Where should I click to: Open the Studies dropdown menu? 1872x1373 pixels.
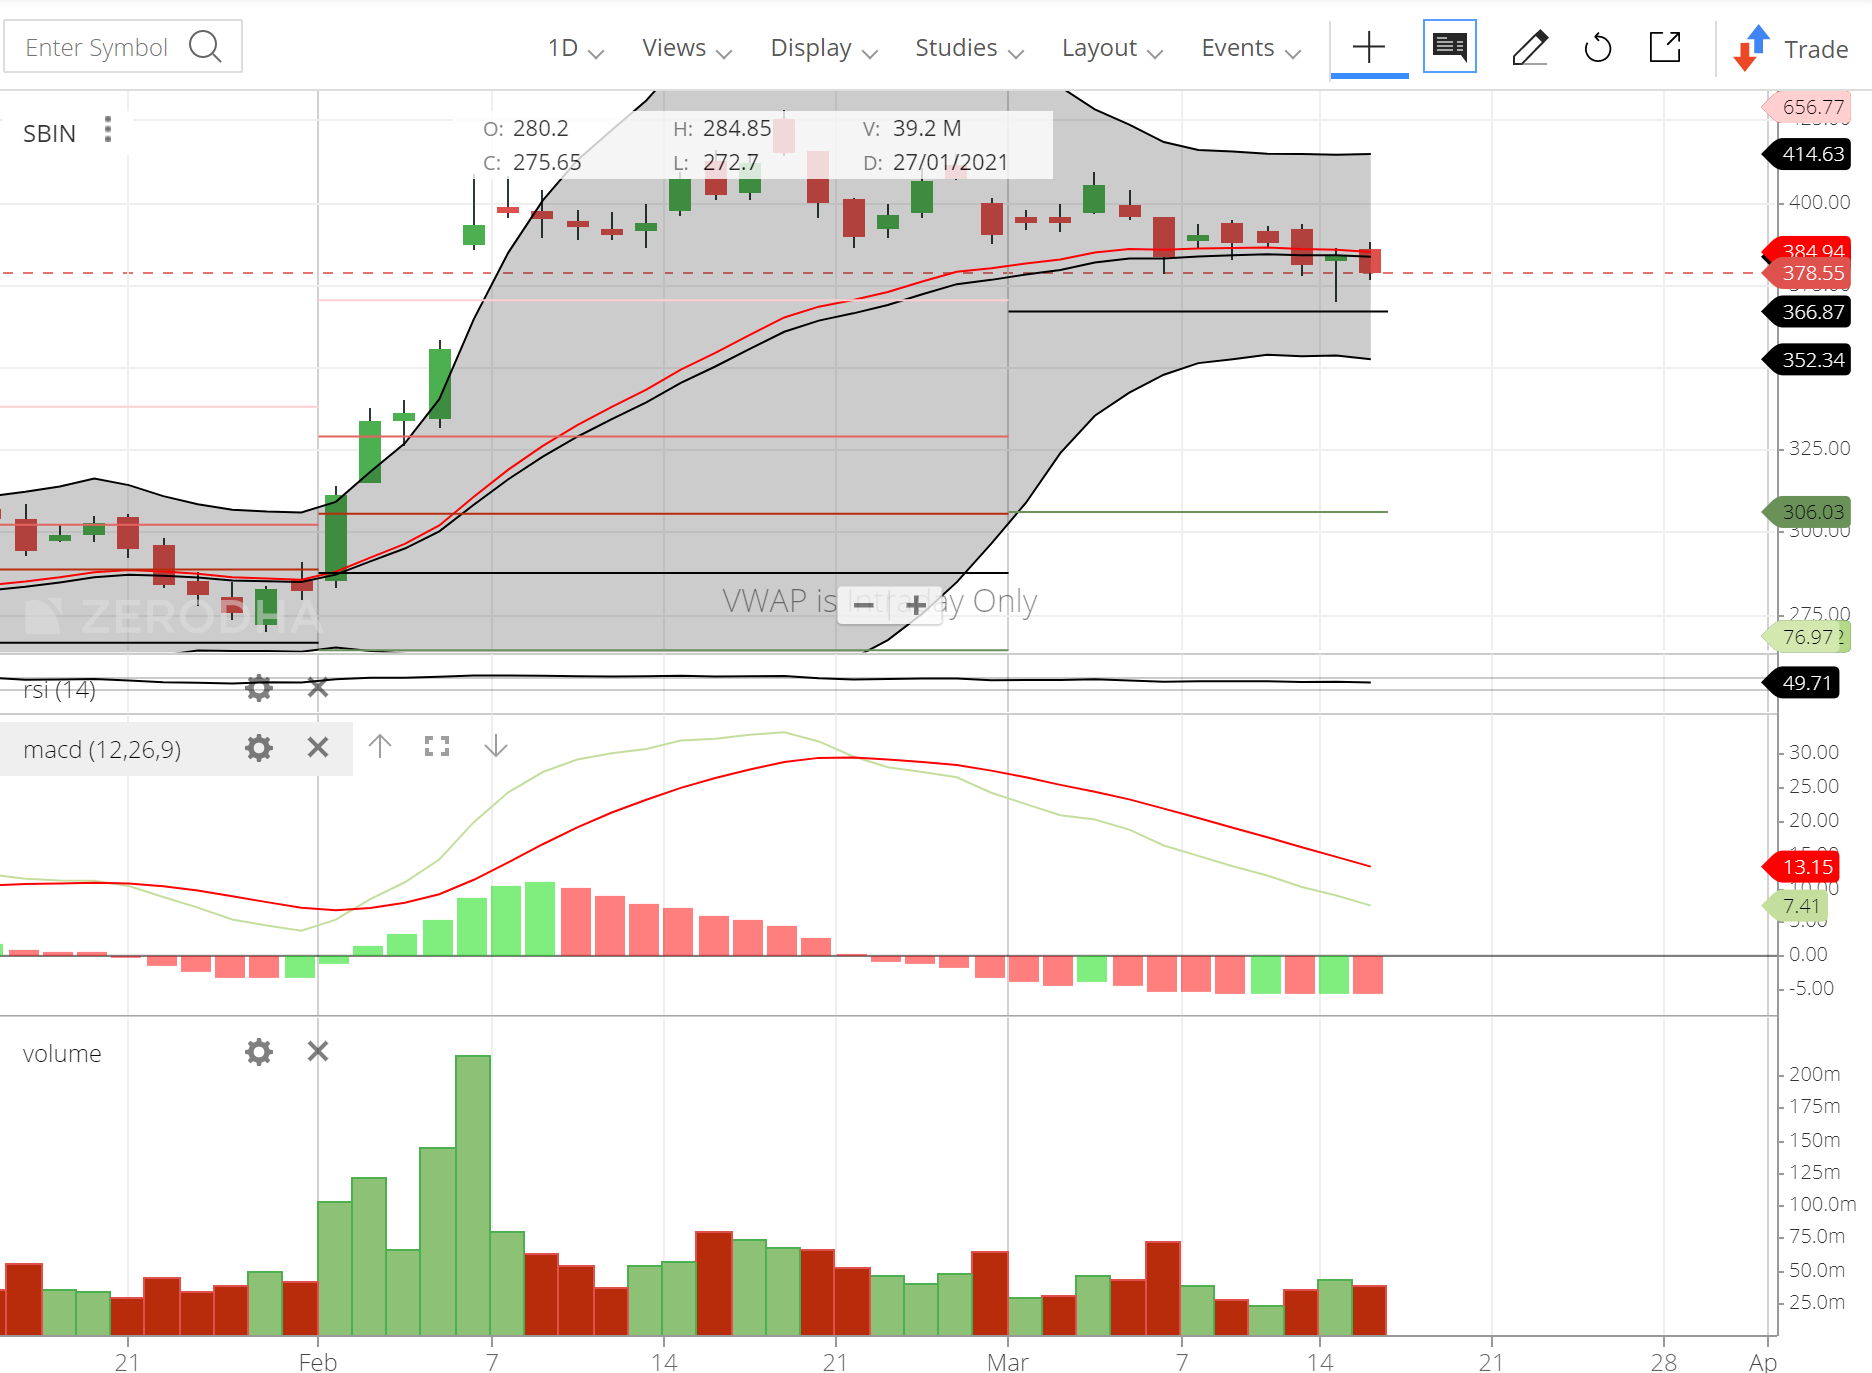point(969,48)
